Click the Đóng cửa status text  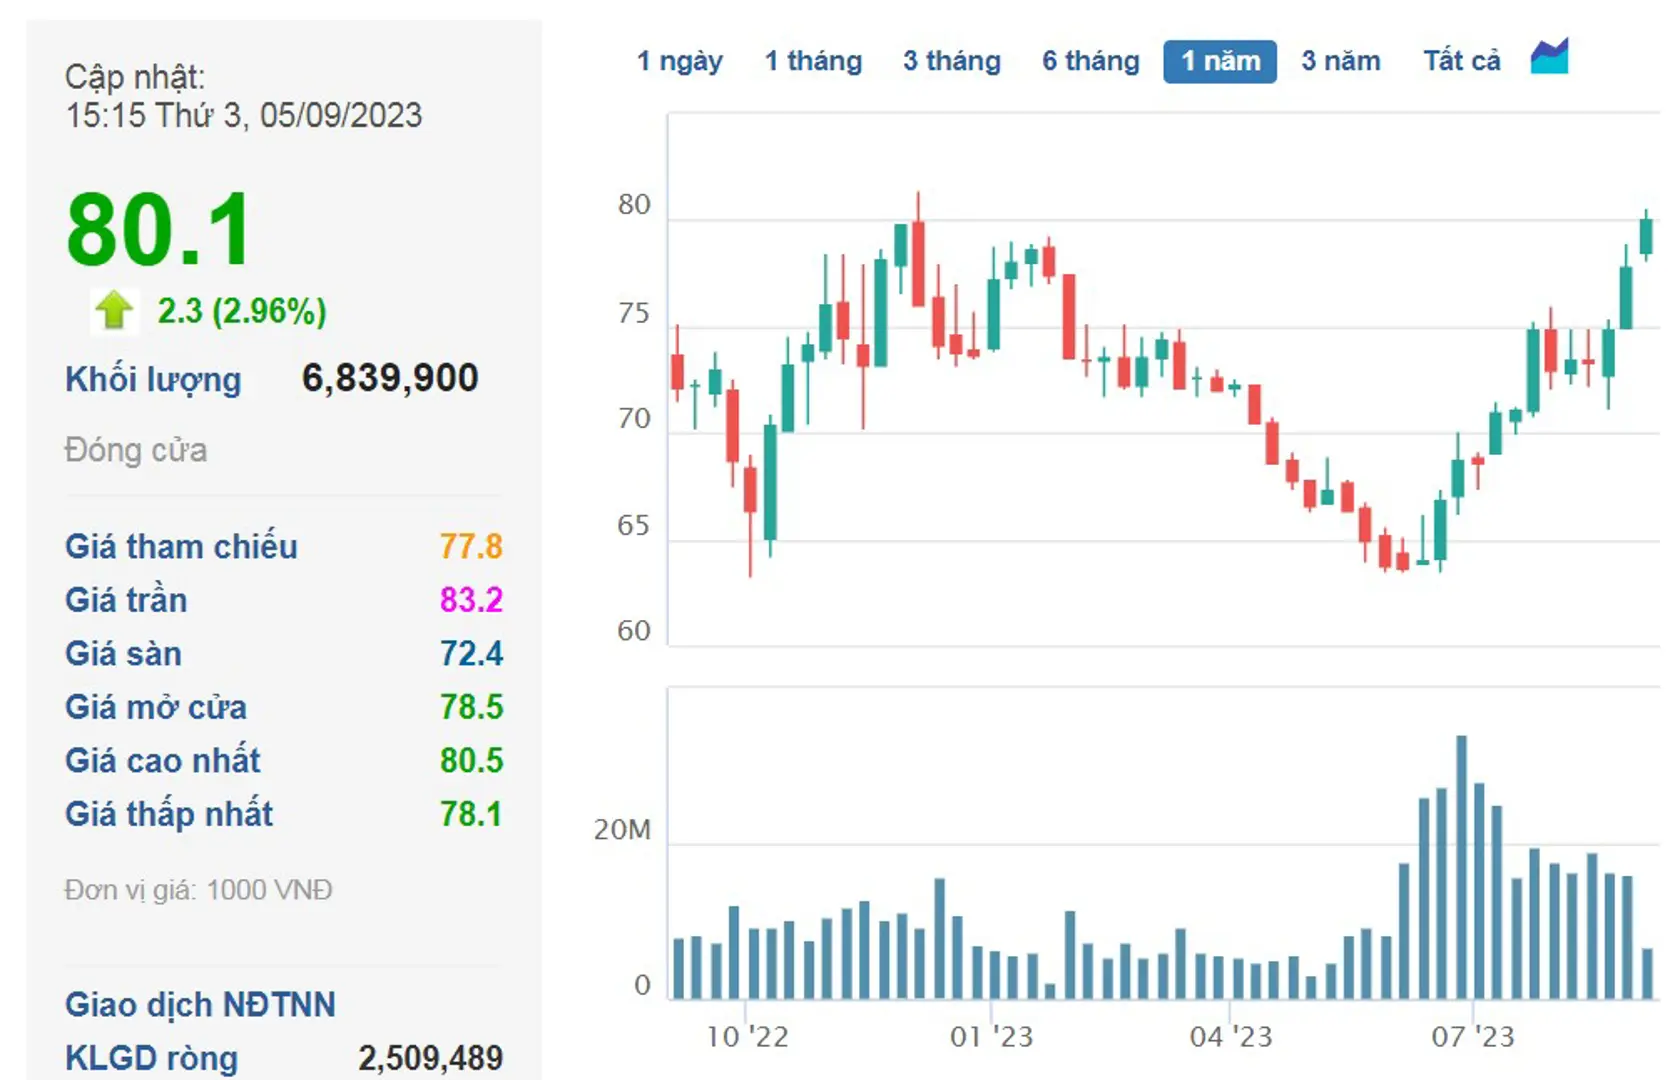coord(136,450)
